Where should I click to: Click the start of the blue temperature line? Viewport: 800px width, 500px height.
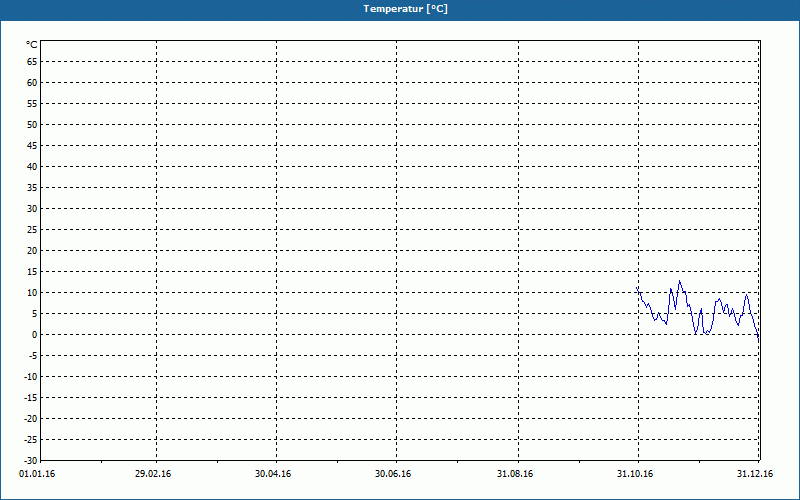637,288
